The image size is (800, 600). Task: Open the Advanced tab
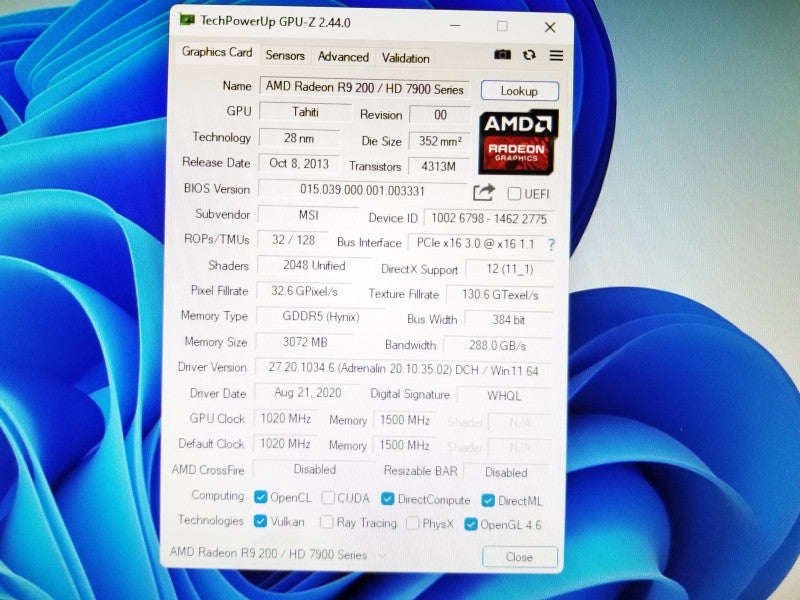click(343, 57)
